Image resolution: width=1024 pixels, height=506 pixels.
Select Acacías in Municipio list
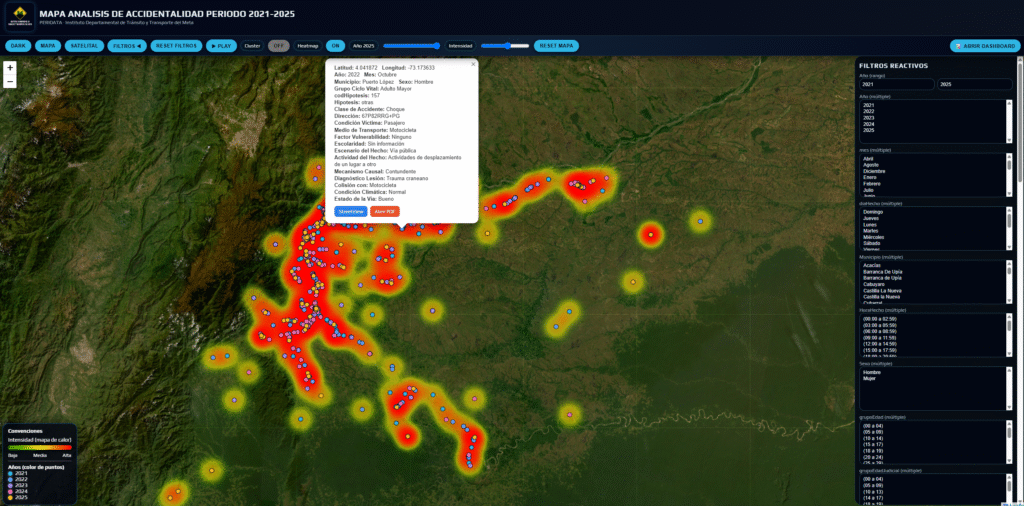tap(933, 266)
